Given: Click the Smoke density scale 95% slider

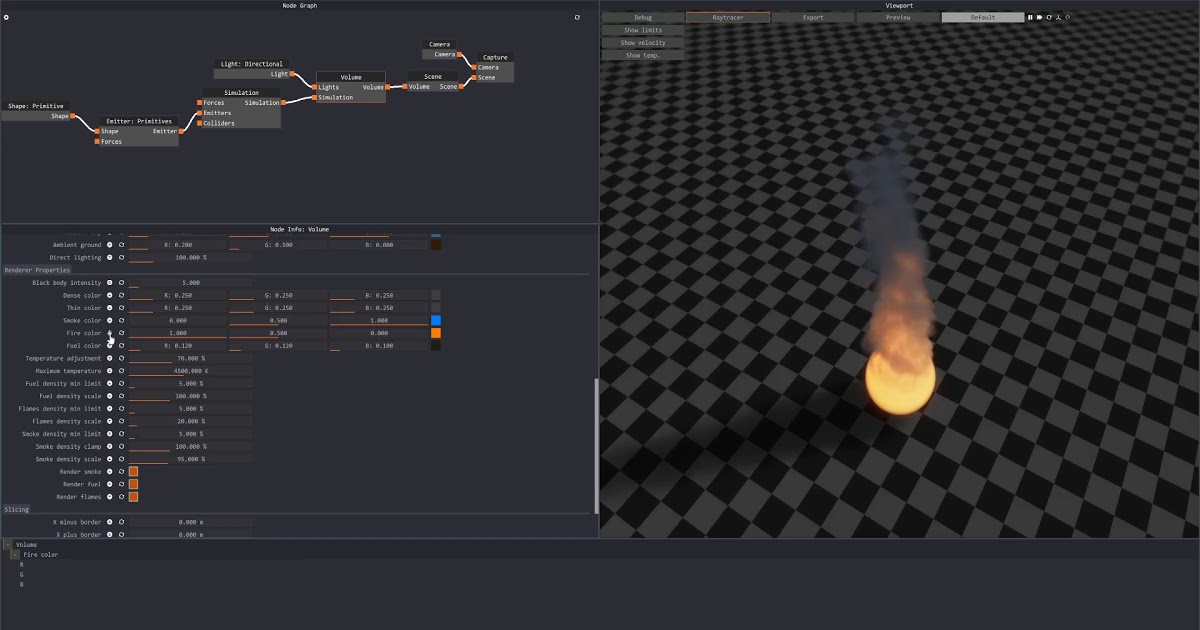Looking at the screenshot, I should 190,459.
